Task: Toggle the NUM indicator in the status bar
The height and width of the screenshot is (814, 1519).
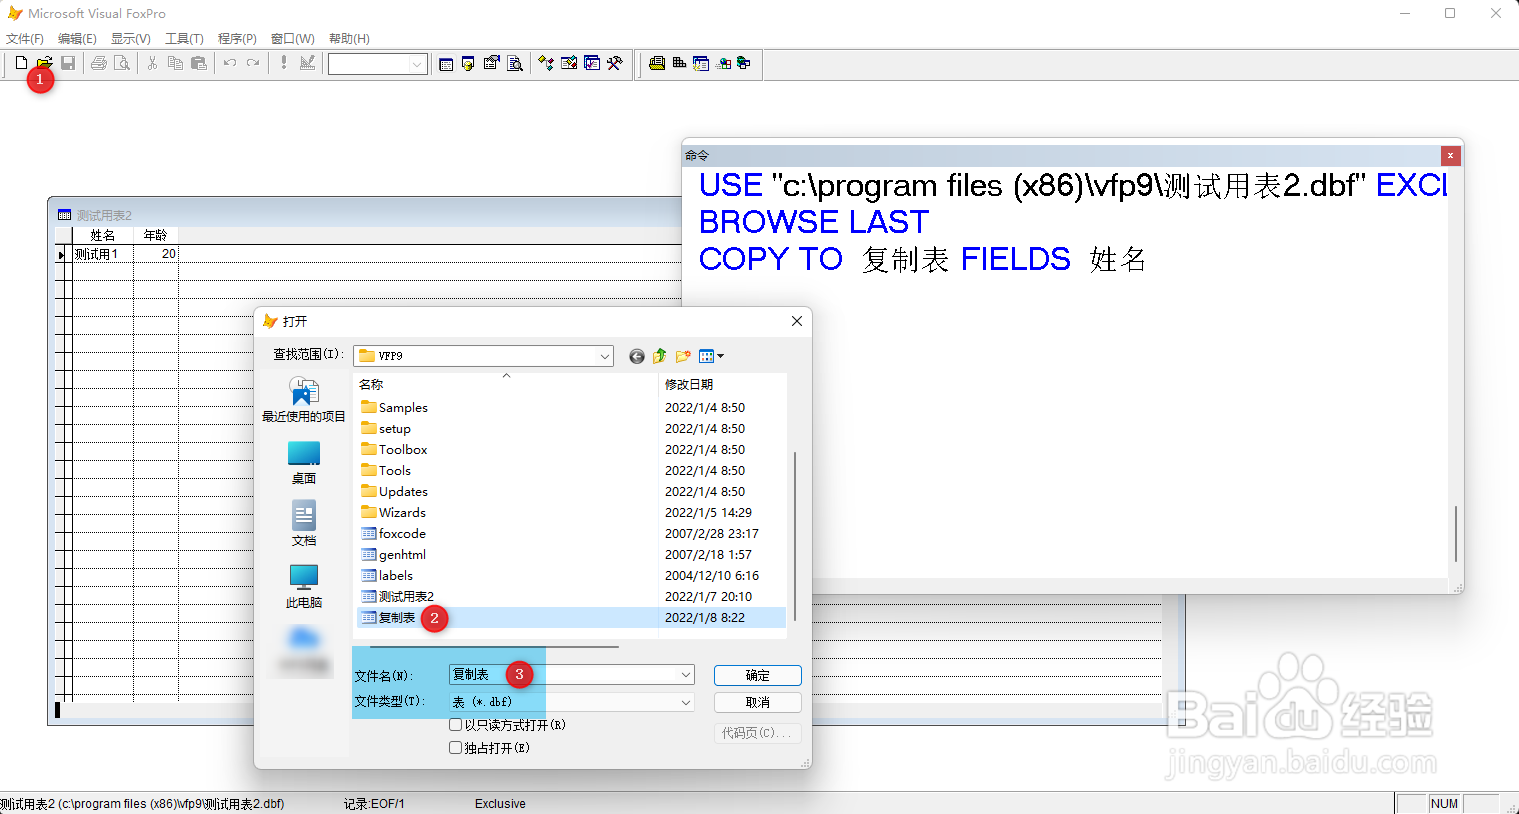Action: point(1445,803)
